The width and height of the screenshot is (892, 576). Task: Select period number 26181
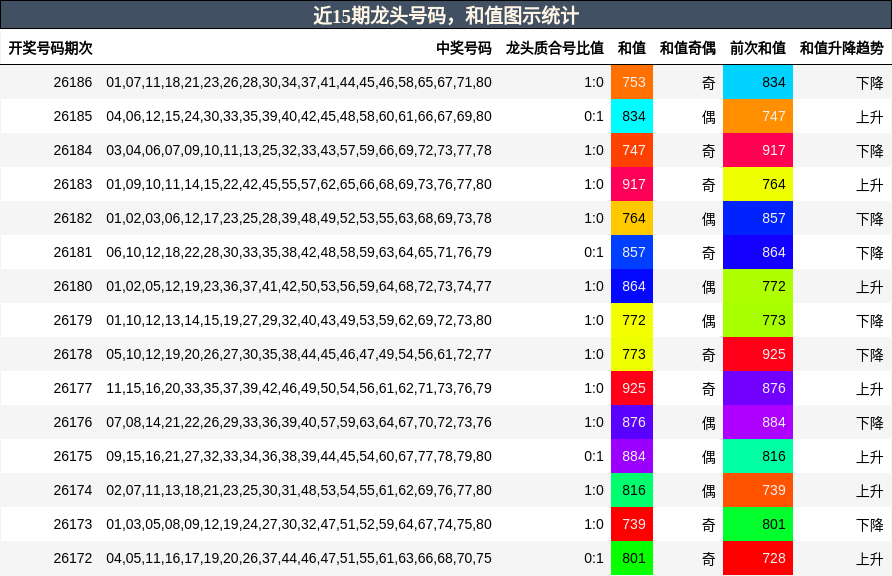coord(73,252)
